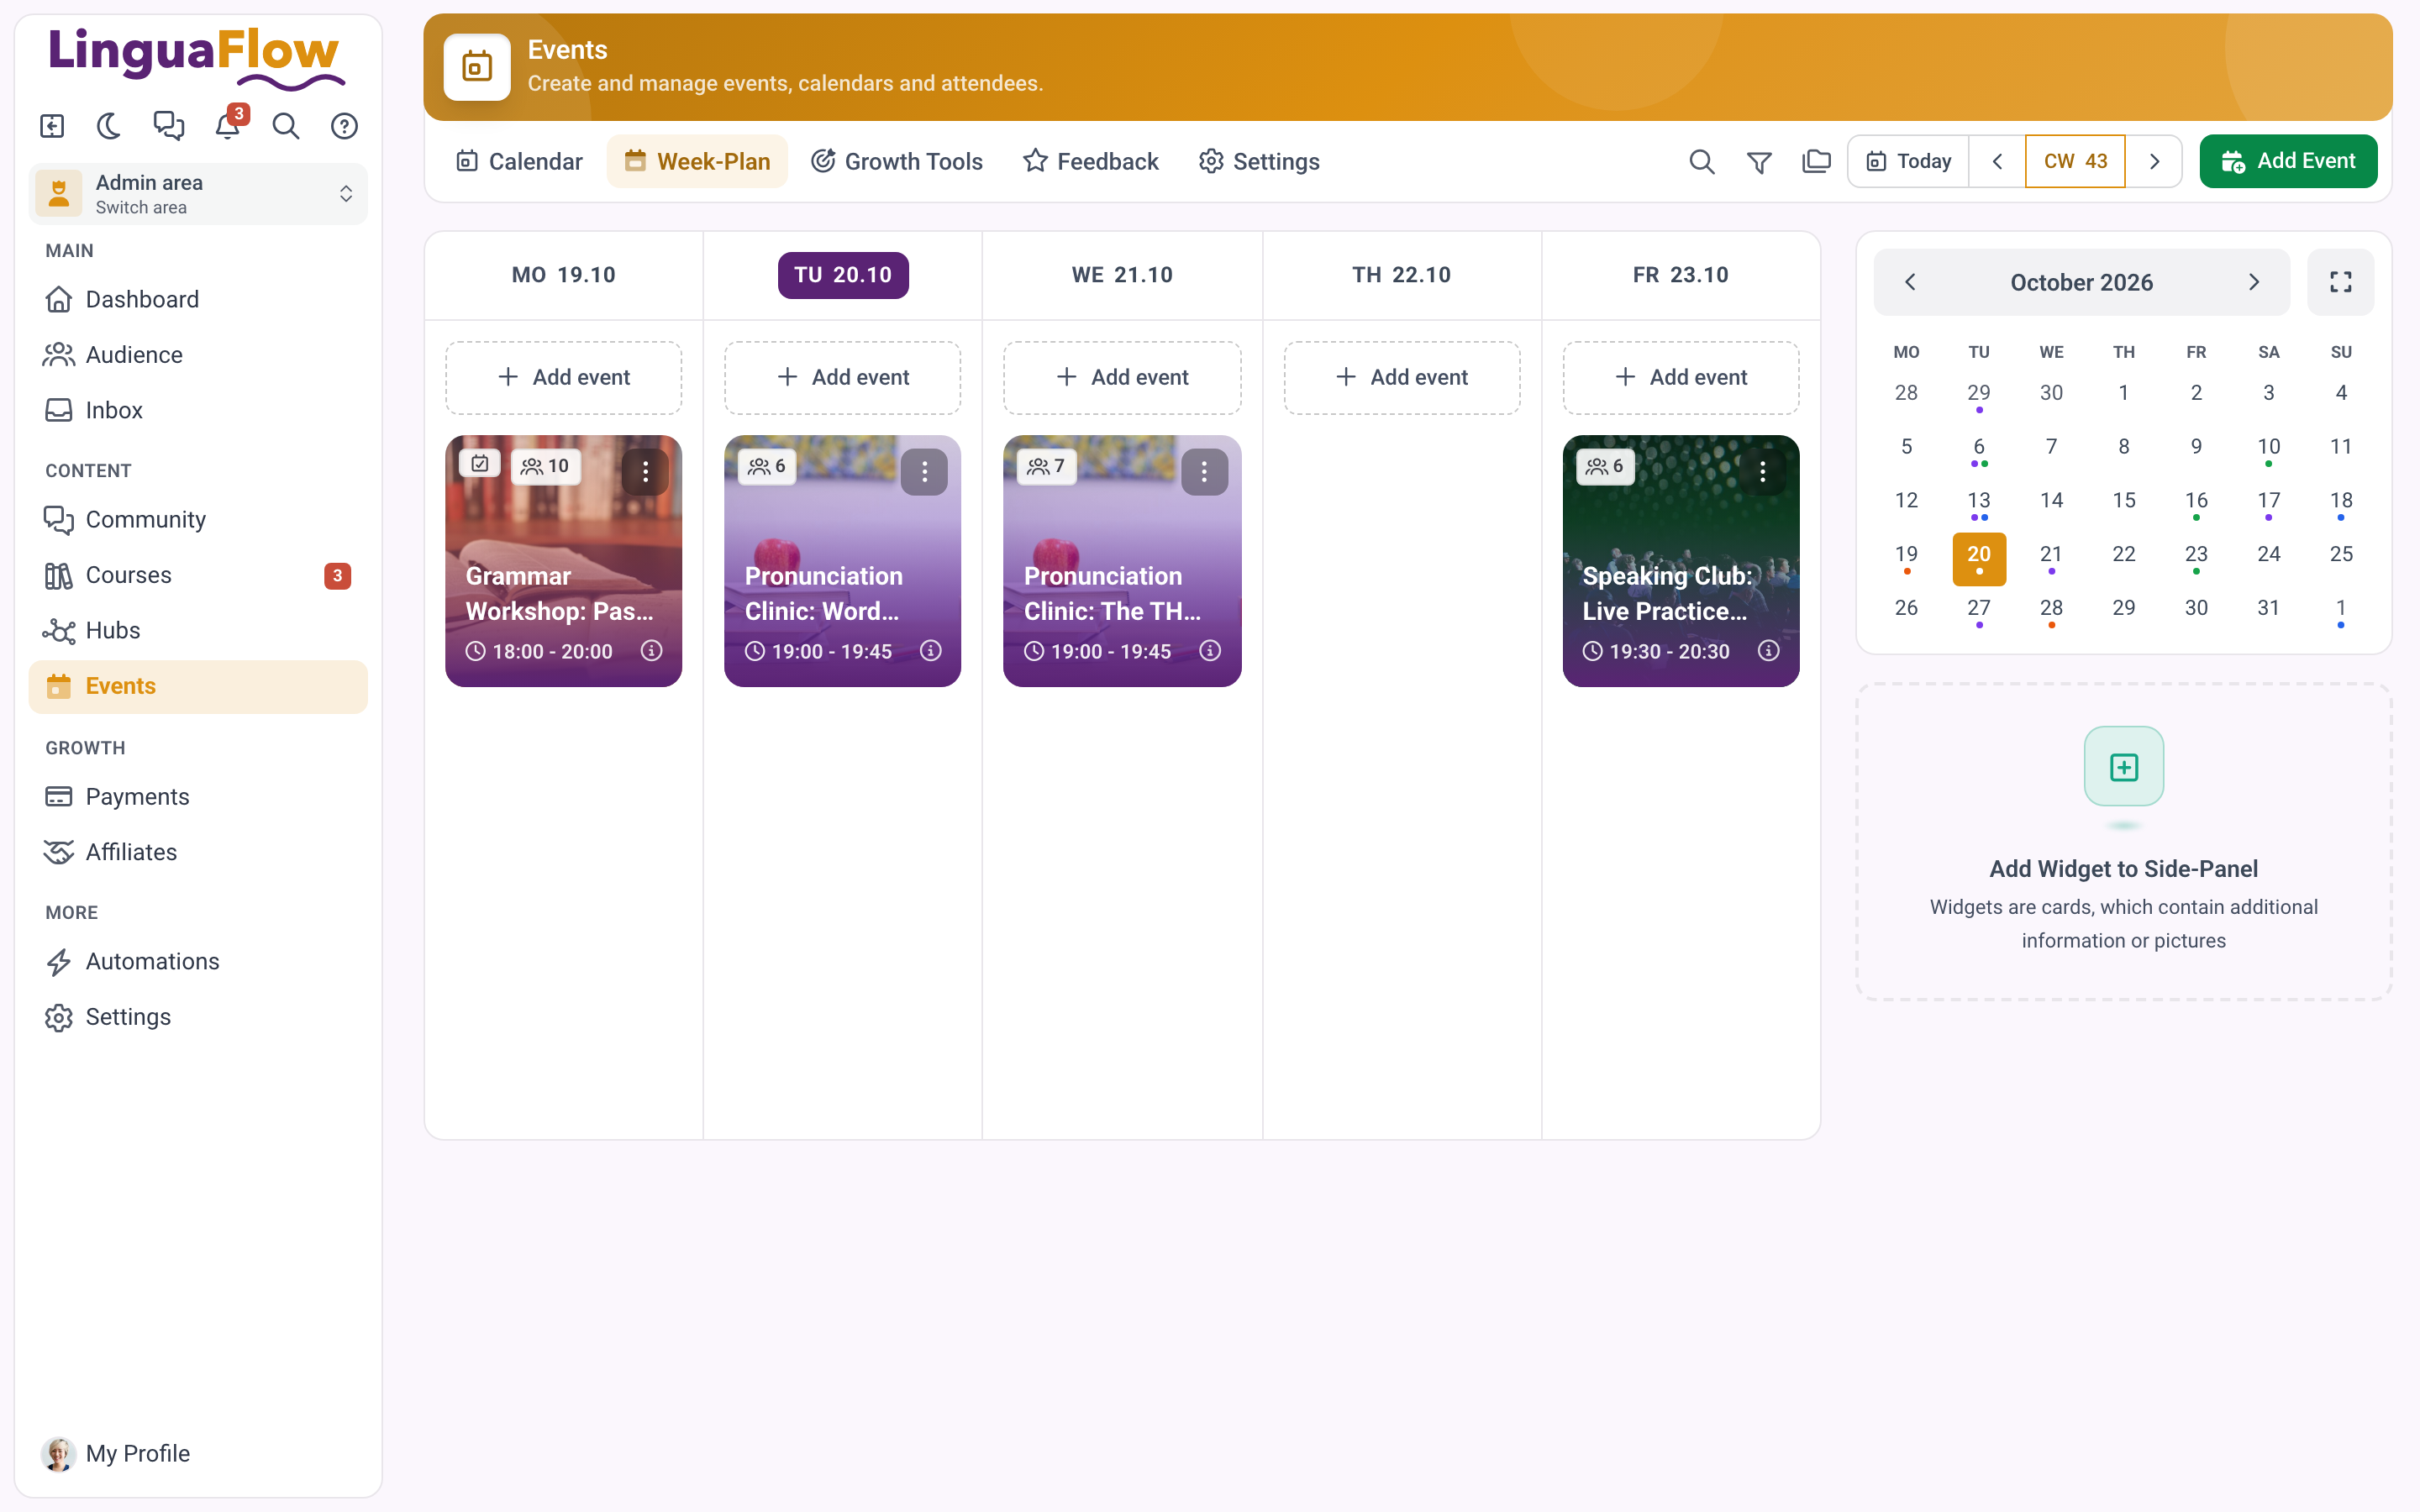This screenshot has height=1512, width=2420.
Task: Open three-dot menu on Tuesday's Pronunciation Clinic
Action: click(x=924, y=471)
